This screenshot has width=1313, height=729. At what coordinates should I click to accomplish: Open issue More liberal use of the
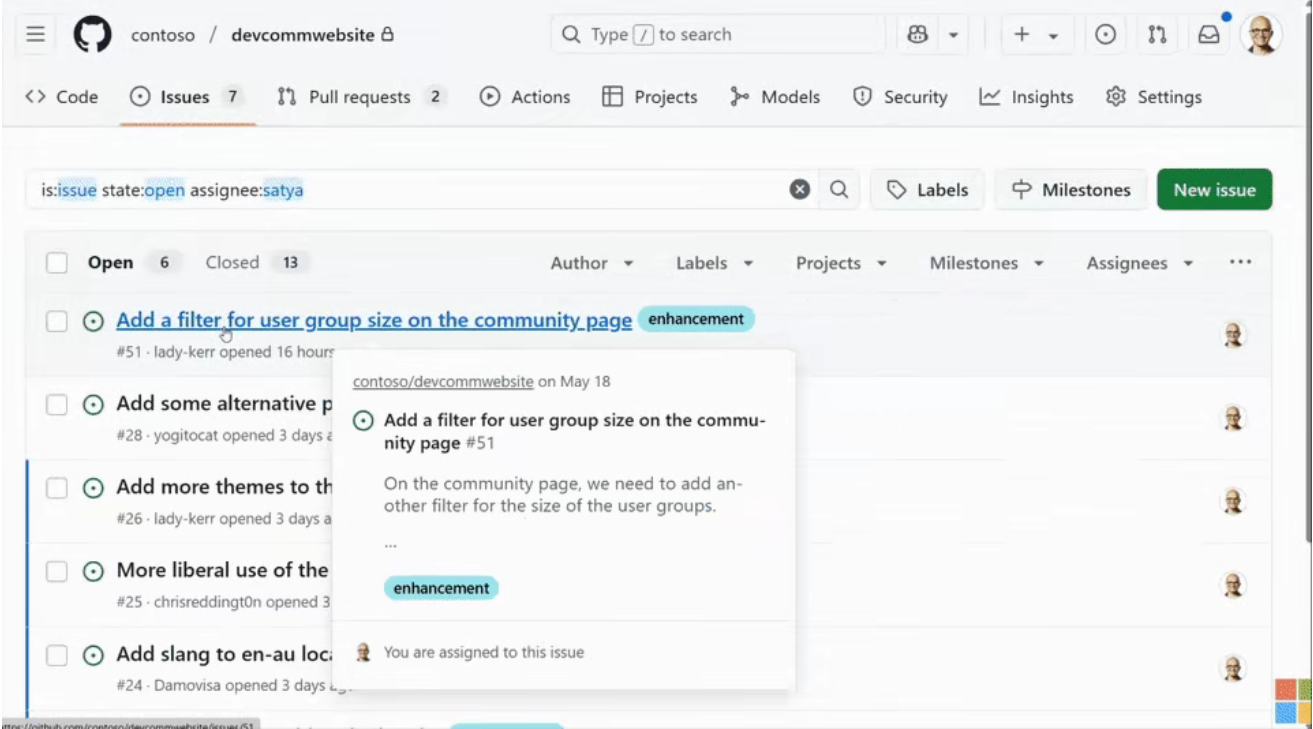(x=223, y=570)
